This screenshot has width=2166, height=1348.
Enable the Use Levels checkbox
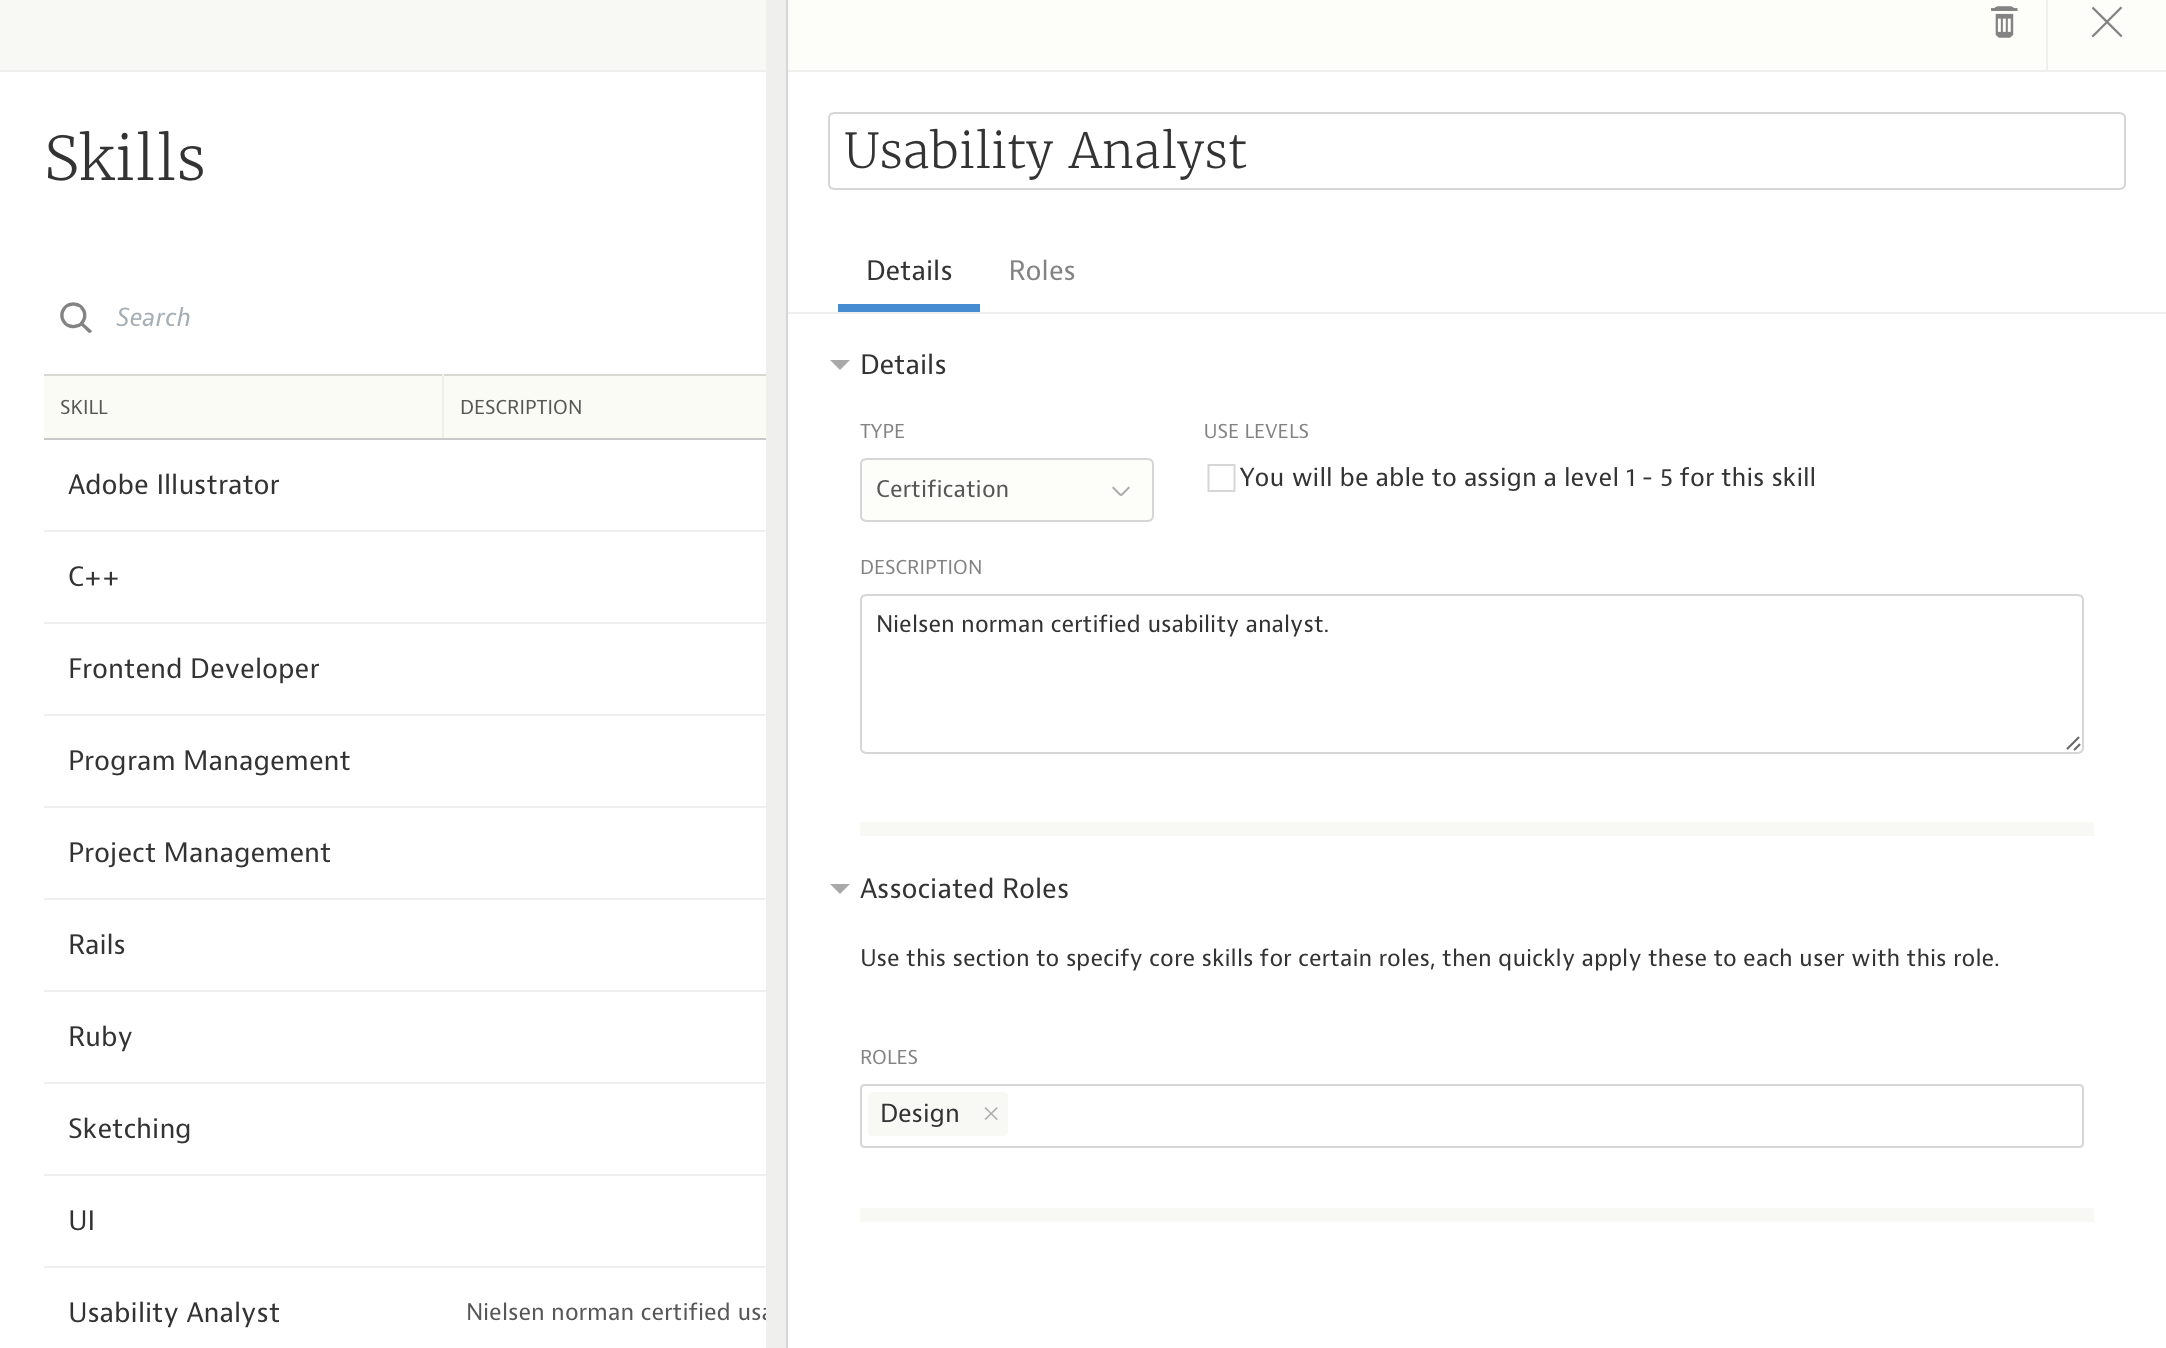1220,478
